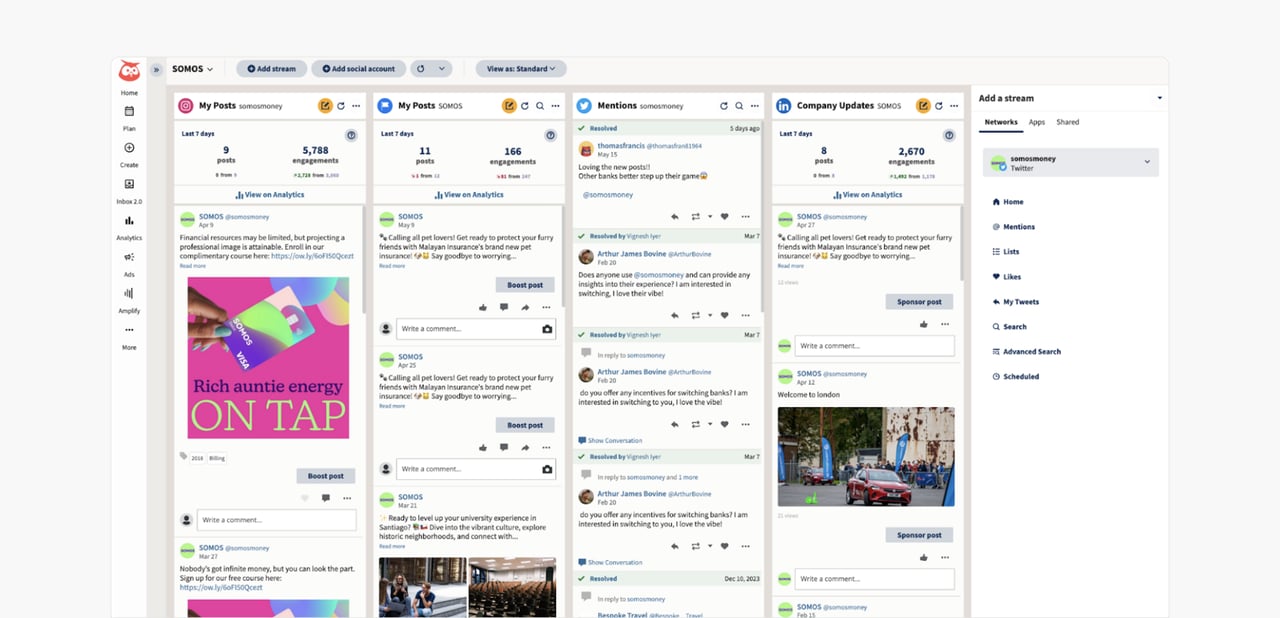The width and height of the screenshot is (1280, 618).
Task: Switch to the Shared tab in Add a stream
Action: click(x=1068, y=121)
